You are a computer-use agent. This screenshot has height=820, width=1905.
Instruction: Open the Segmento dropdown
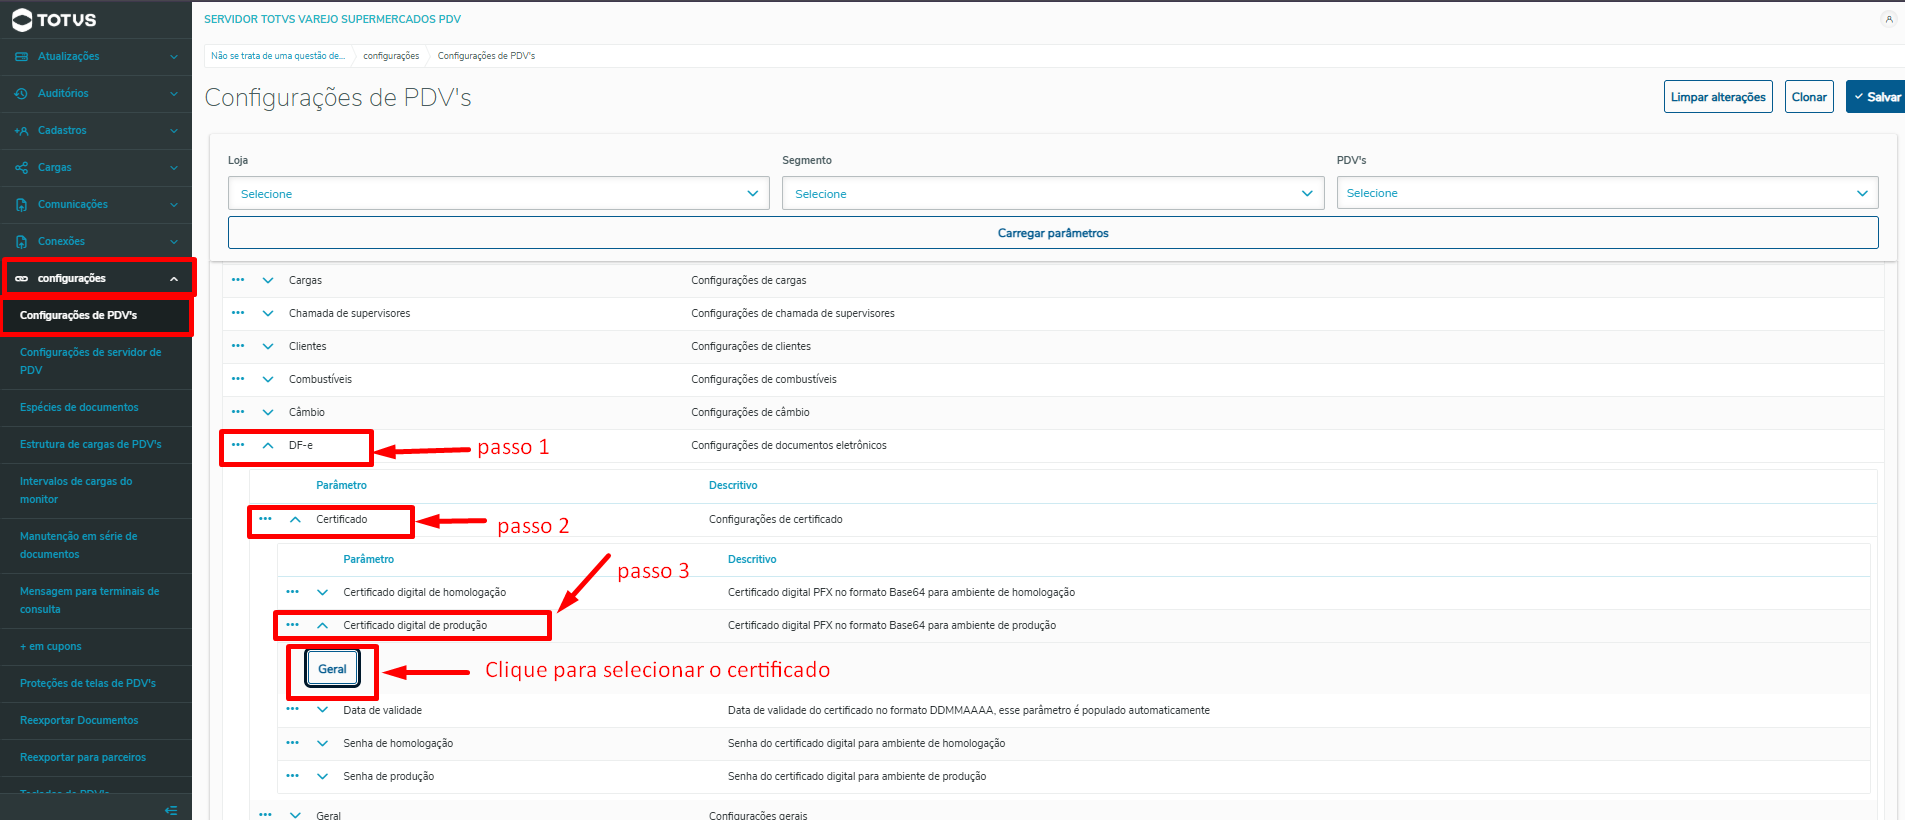click(x=1053, y=193)
